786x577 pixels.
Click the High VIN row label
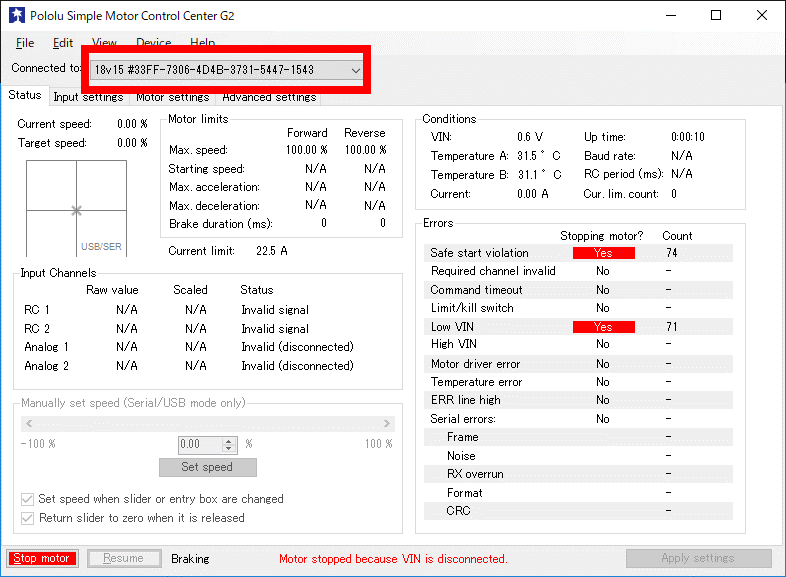[454, 344]
